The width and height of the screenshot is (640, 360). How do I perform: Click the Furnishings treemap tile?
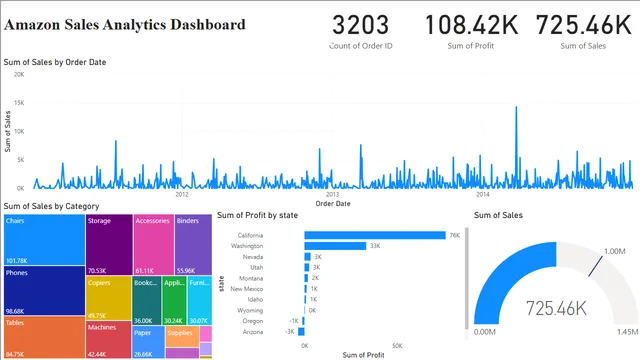point(200,300)
